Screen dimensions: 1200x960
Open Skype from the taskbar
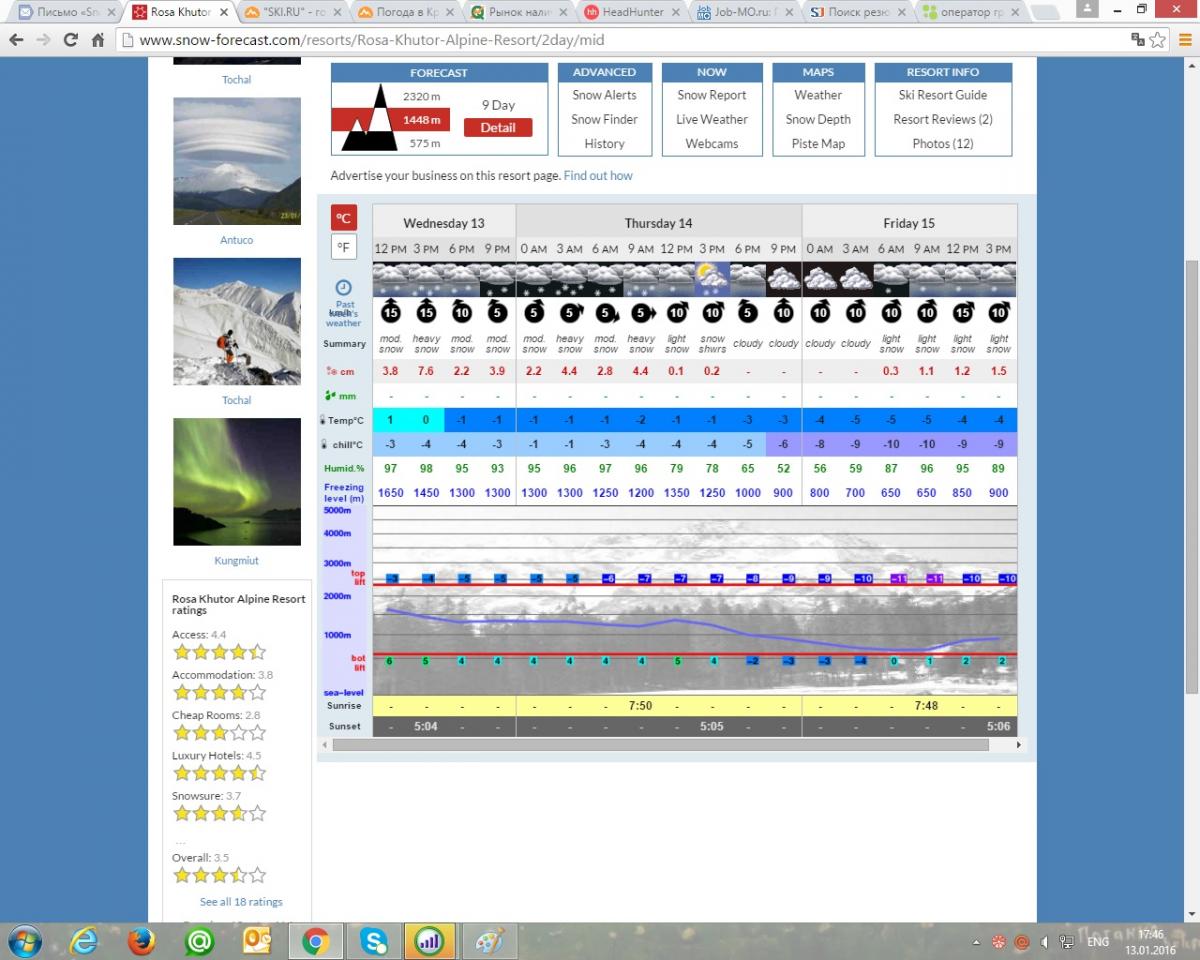(375, 941)
